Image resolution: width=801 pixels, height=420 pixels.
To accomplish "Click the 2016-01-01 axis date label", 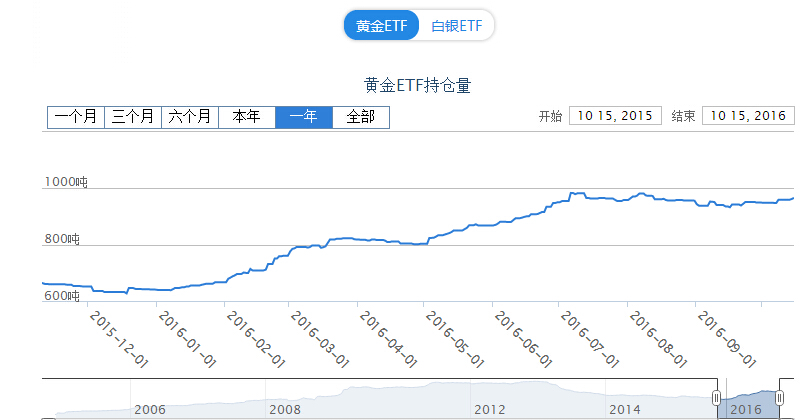I will click(187, 340).
